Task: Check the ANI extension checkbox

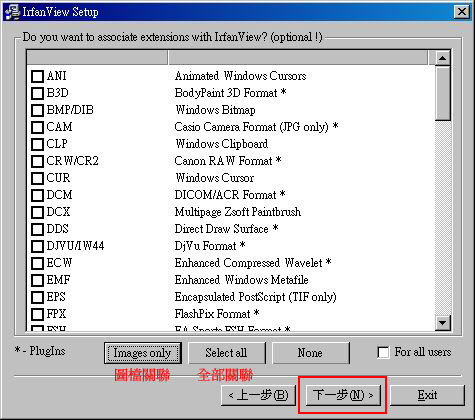Action: [x=37, y=76]
